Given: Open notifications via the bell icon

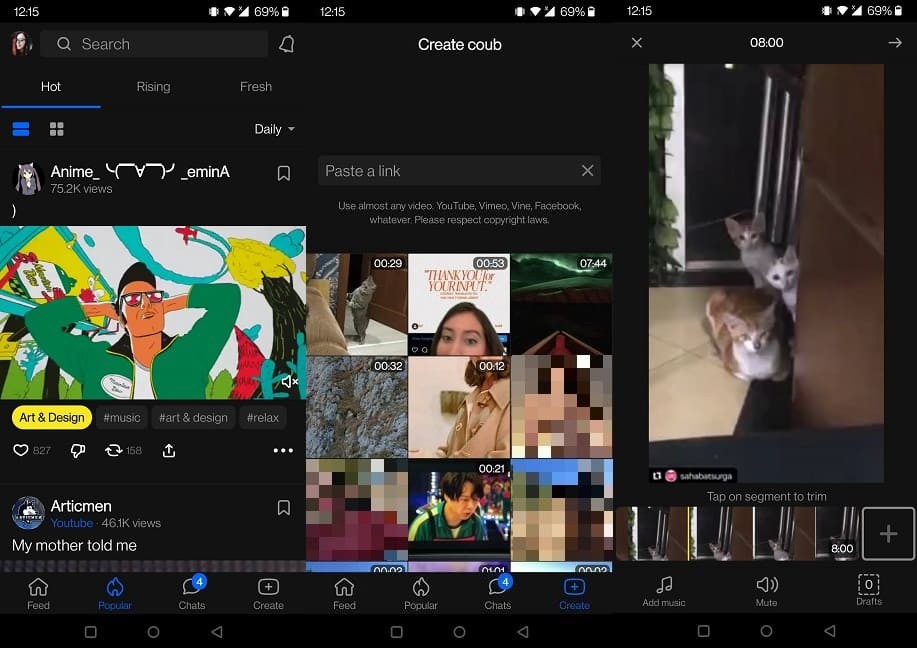Looking at the screenshot, I should click(x=286, y=44).
